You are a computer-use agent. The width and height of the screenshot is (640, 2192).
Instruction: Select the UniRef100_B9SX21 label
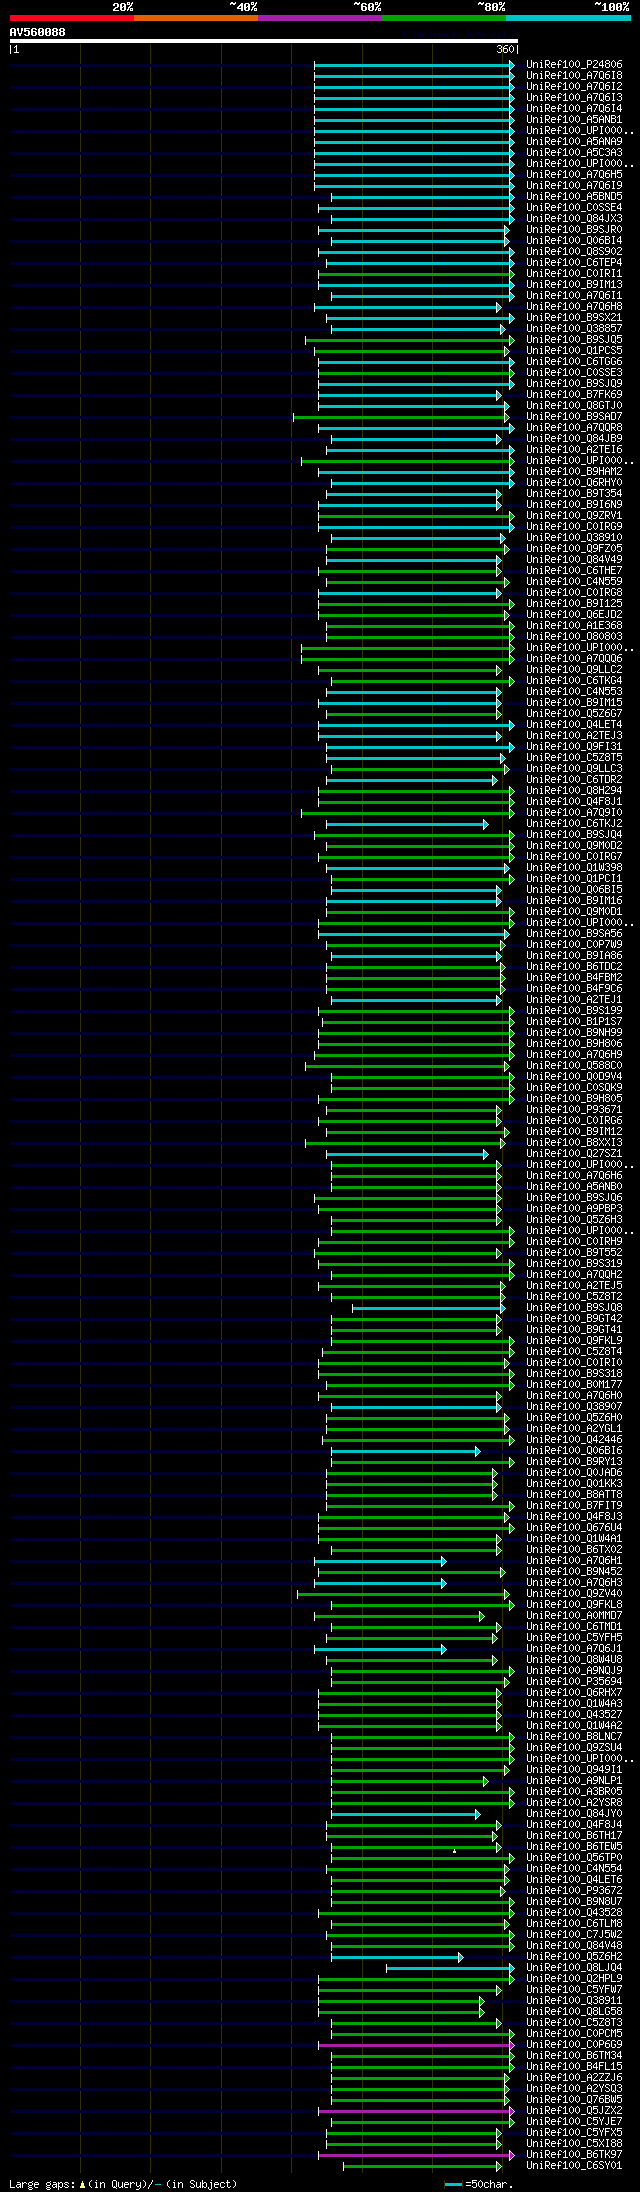[574, 318]
